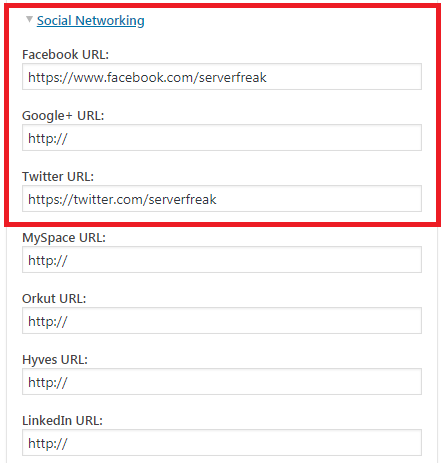Place cursor on 'serverfreak' in Twitter URL
This screenshot has width=445, height=463.
(182, 199)
